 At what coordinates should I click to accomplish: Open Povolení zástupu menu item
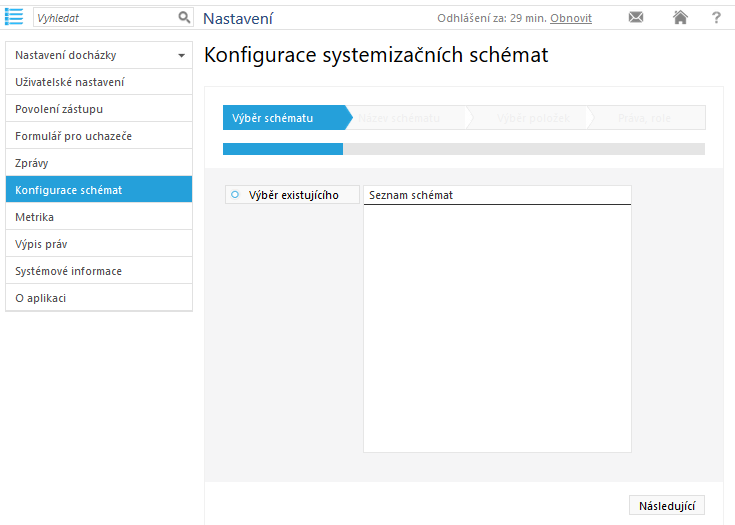point(99,109)
